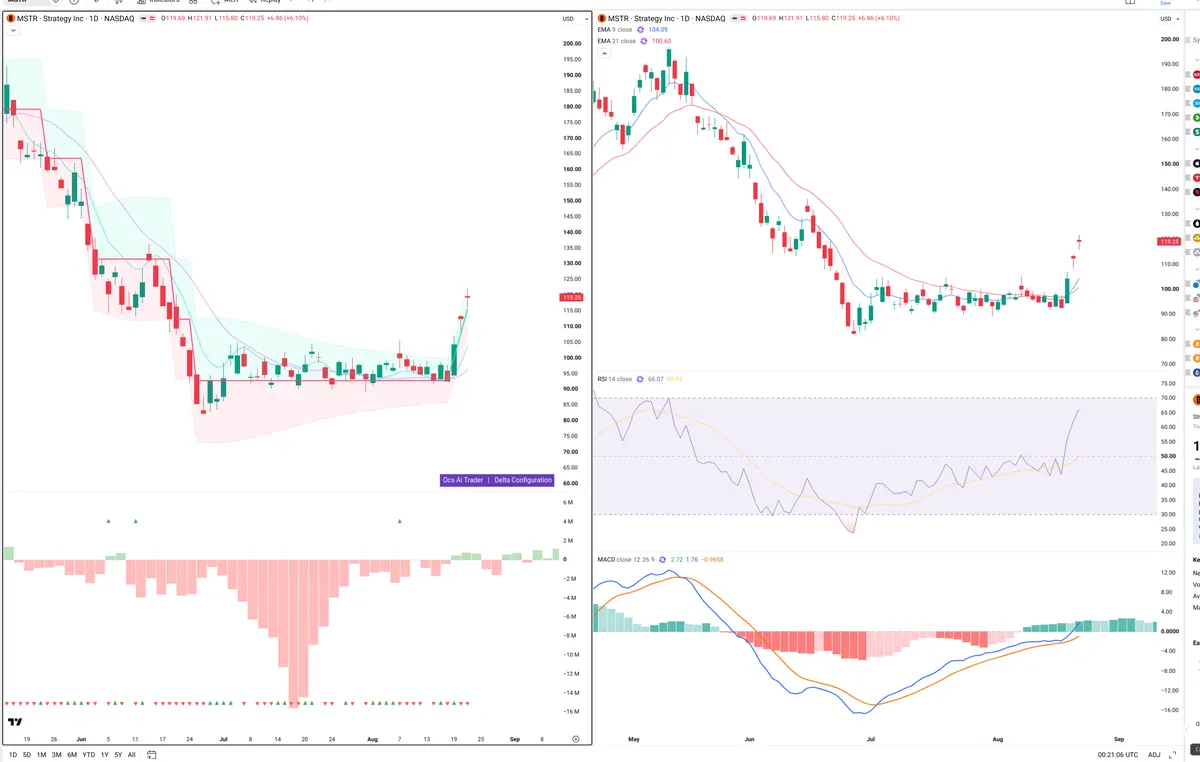Image resolution: width=1200 pixels, height=762 pixels.
Task: Click RSI value 66.07
Action: (x=656, y=379)
